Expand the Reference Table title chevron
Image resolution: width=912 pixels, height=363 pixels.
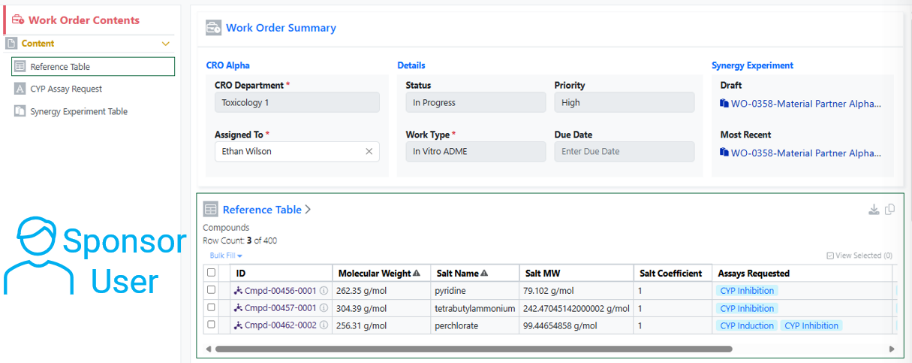[x=308, y=209]
